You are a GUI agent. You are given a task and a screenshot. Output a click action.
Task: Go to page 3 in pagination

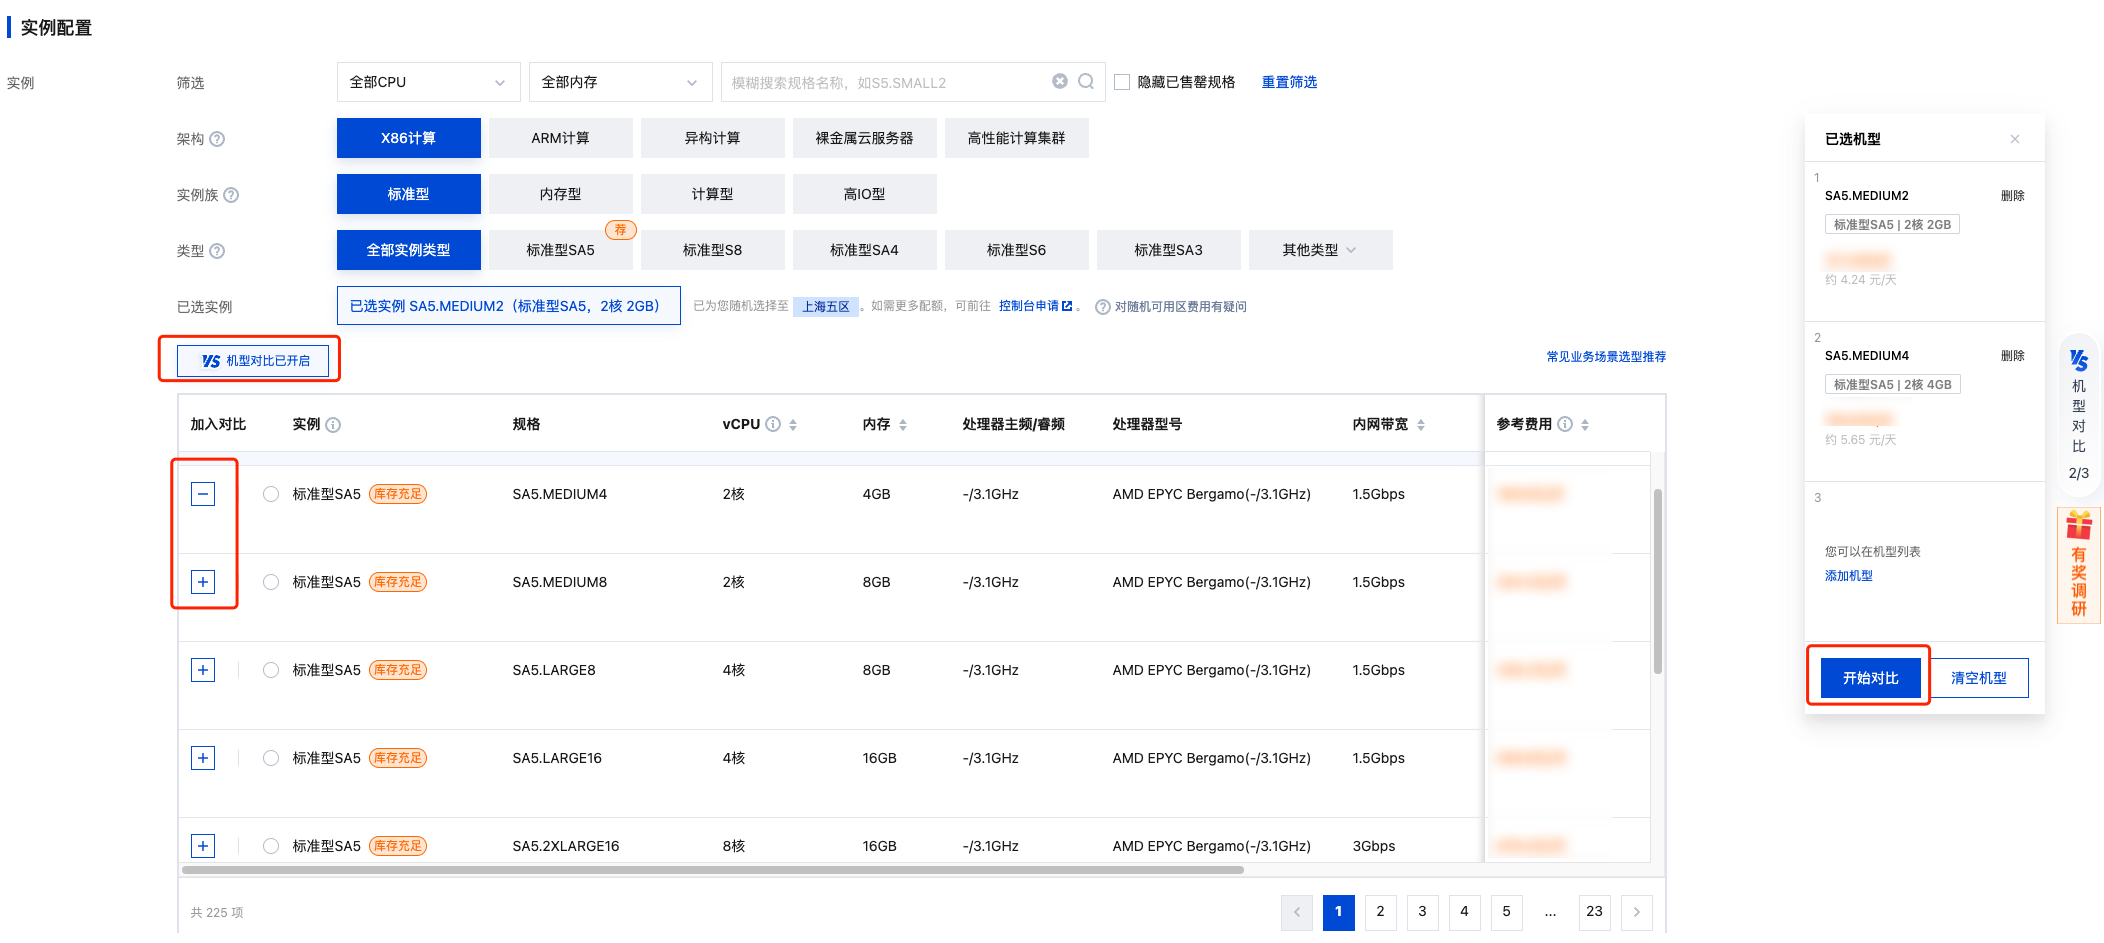(1422, 911)
